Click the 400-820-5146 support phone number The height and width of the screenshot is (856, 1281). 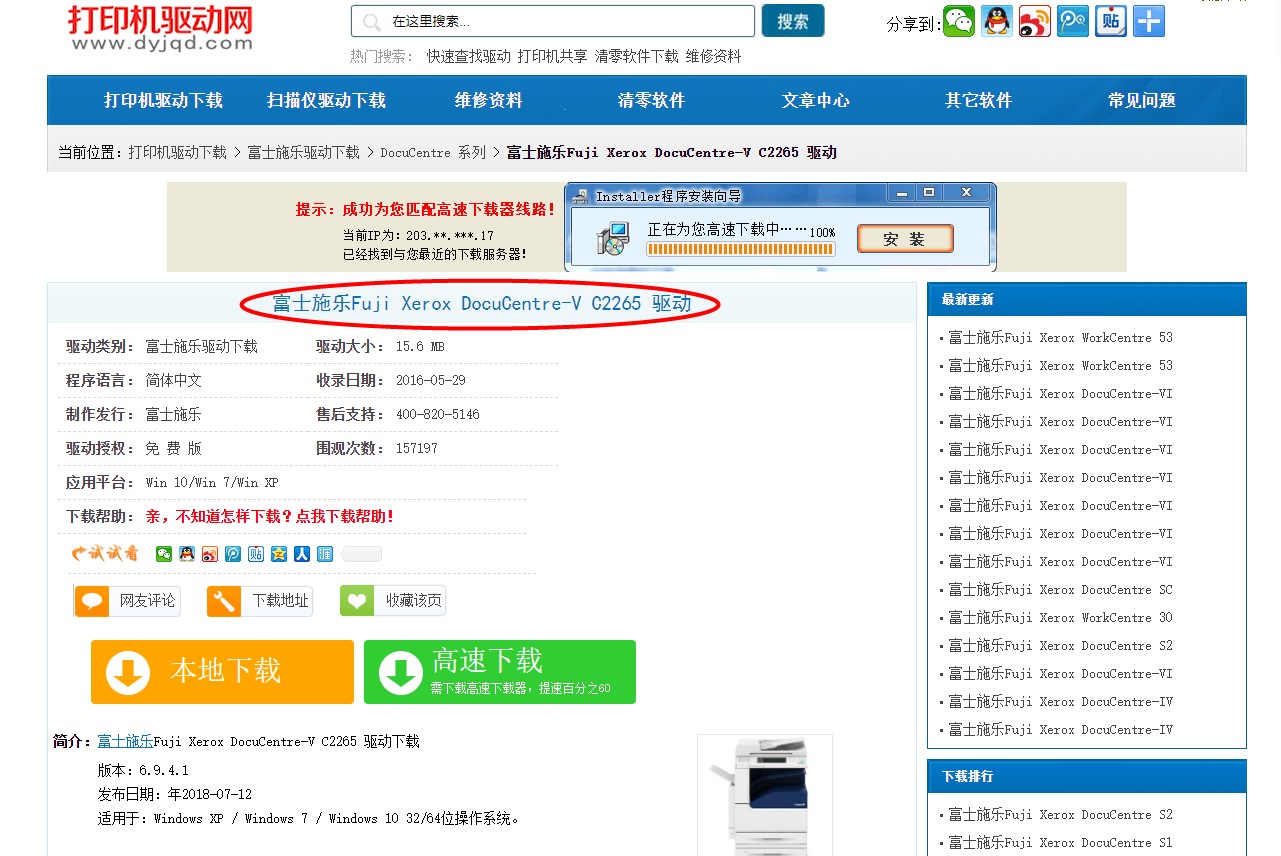(x=438, y=415)
